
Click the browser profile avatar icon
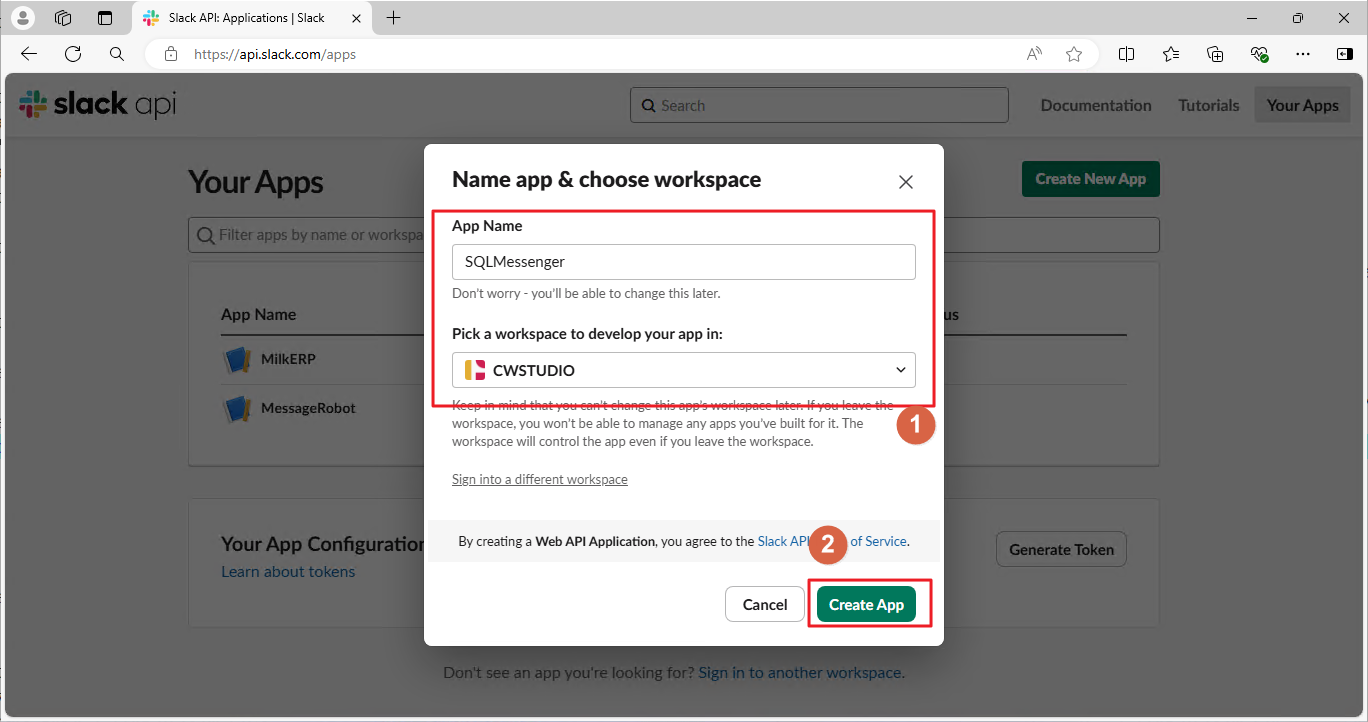[x=23, y=18]
